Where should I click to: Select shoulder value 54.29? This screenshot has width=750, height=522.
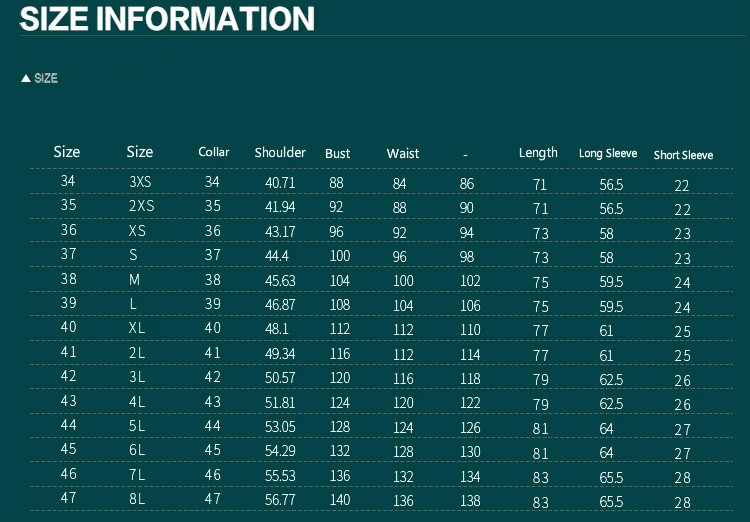pyautogui.click(x=280, y=451)
